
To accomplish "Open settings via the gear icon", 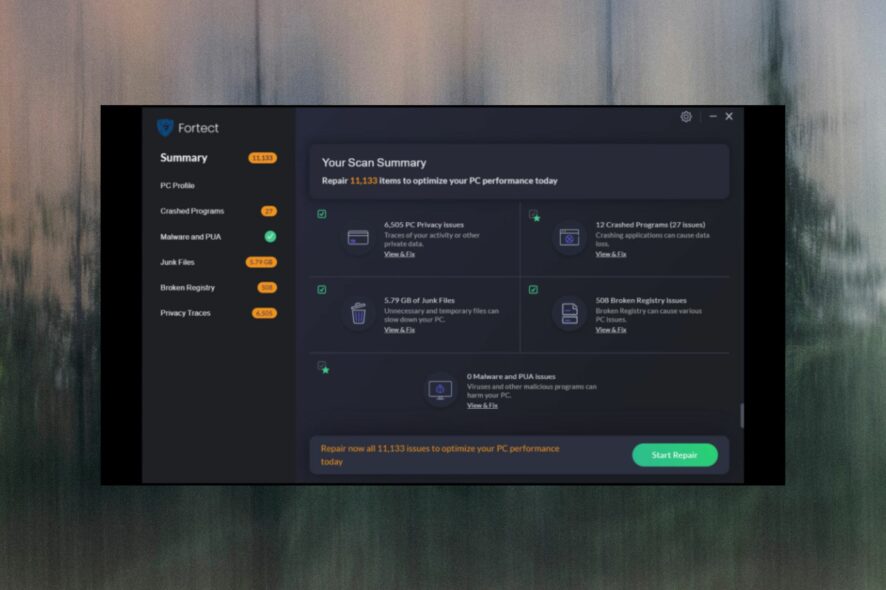I will (686, 116).
